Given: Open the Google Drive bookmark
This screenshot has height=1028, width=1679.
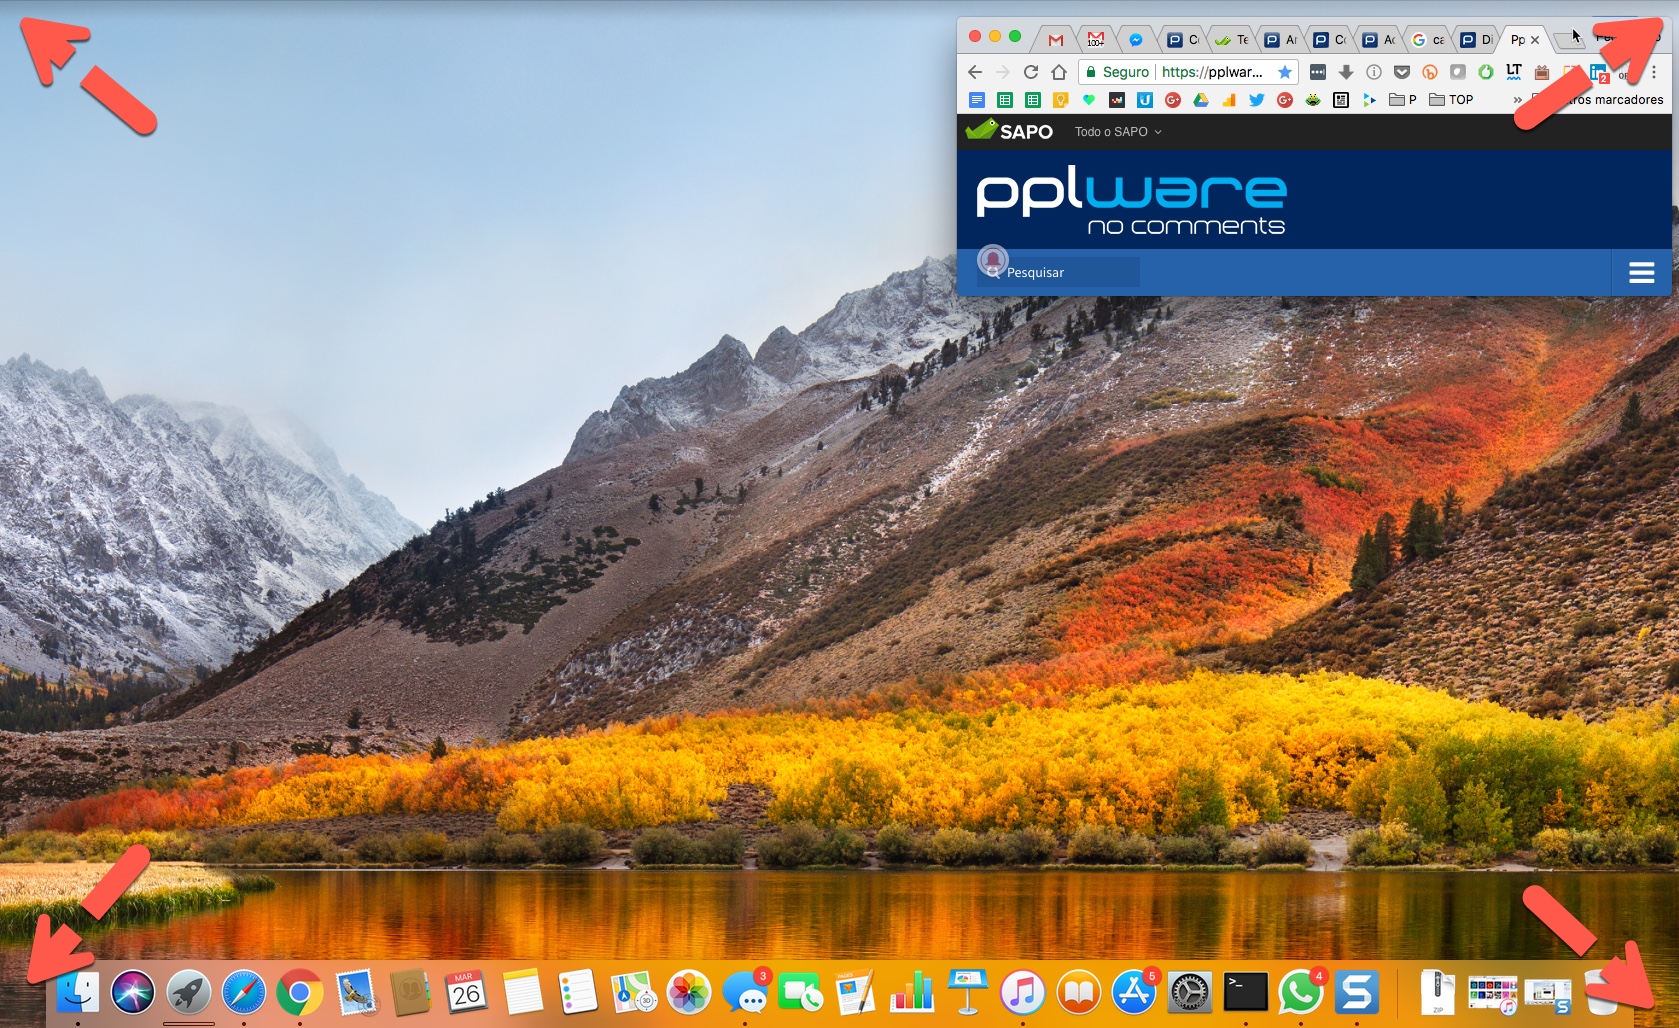Looking at the screenshot, I should tap(1201, 100).
